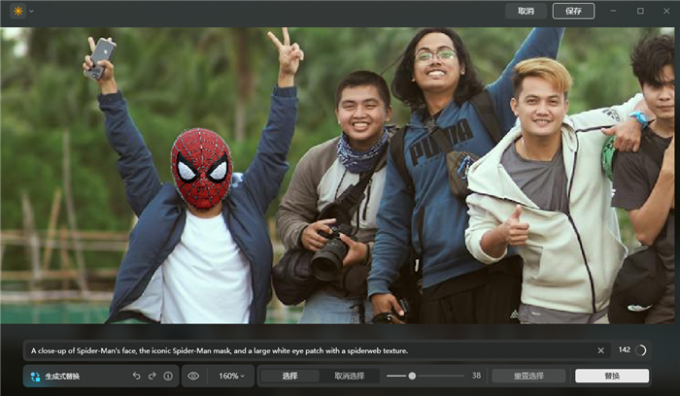The width and height of the screenshot is (680, 396).
Task: Click the sun app icon
Action: coord(18,11)
